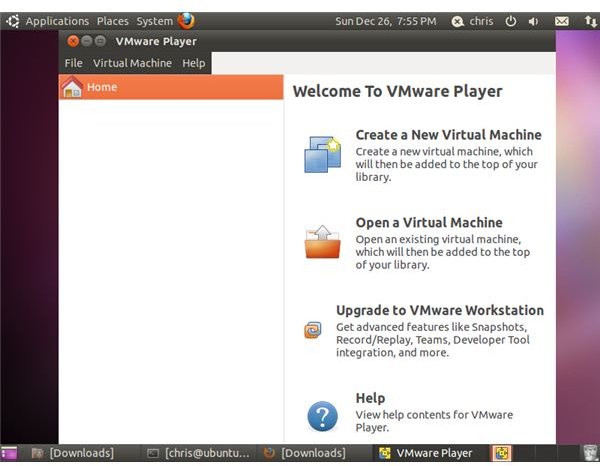Click the show desktop icon in bottom panel
Image resolution: width=600 pixels, height=466 pixels.
9,453
